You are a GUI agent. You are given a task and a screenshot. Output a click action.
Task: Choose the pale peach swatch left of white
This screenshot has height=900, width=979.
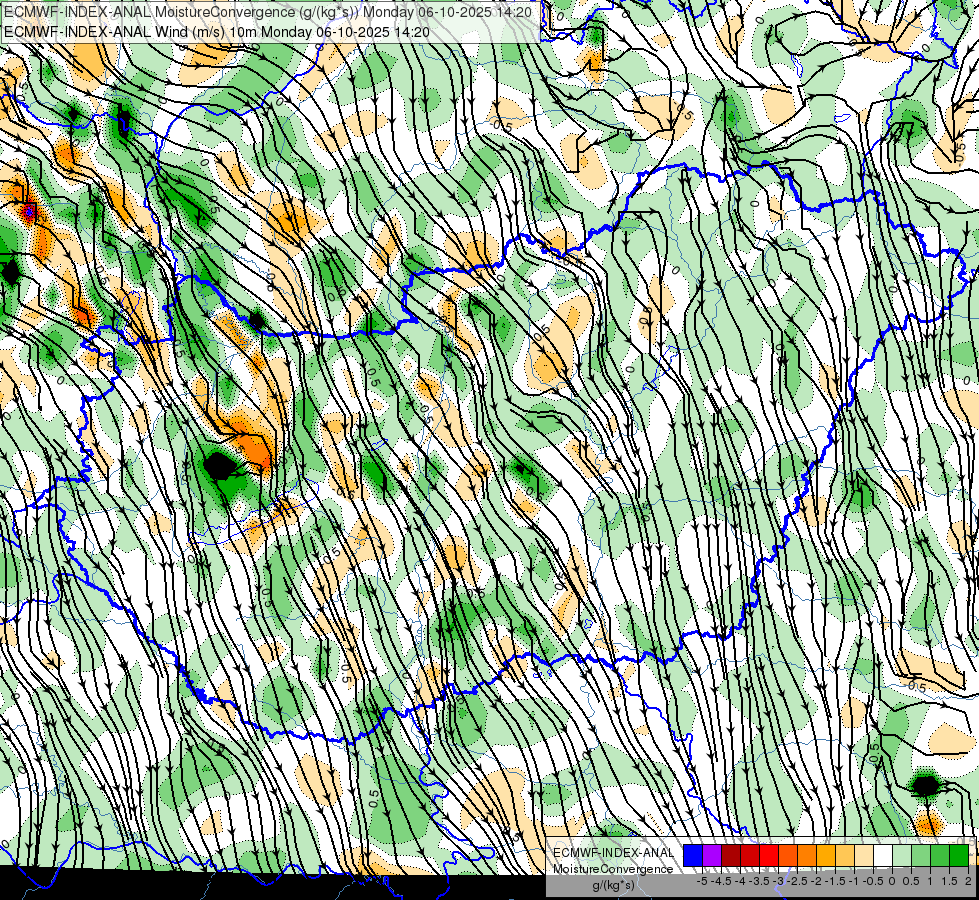(x=864, y=856)
